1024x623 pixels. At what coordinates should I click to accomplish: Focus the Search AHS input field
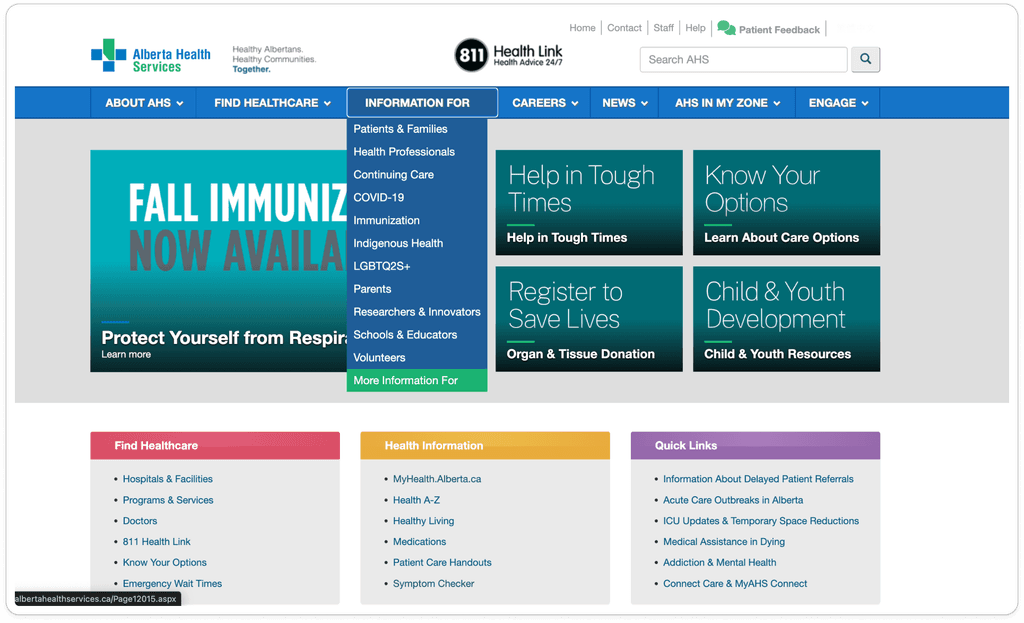pos(743,59)
